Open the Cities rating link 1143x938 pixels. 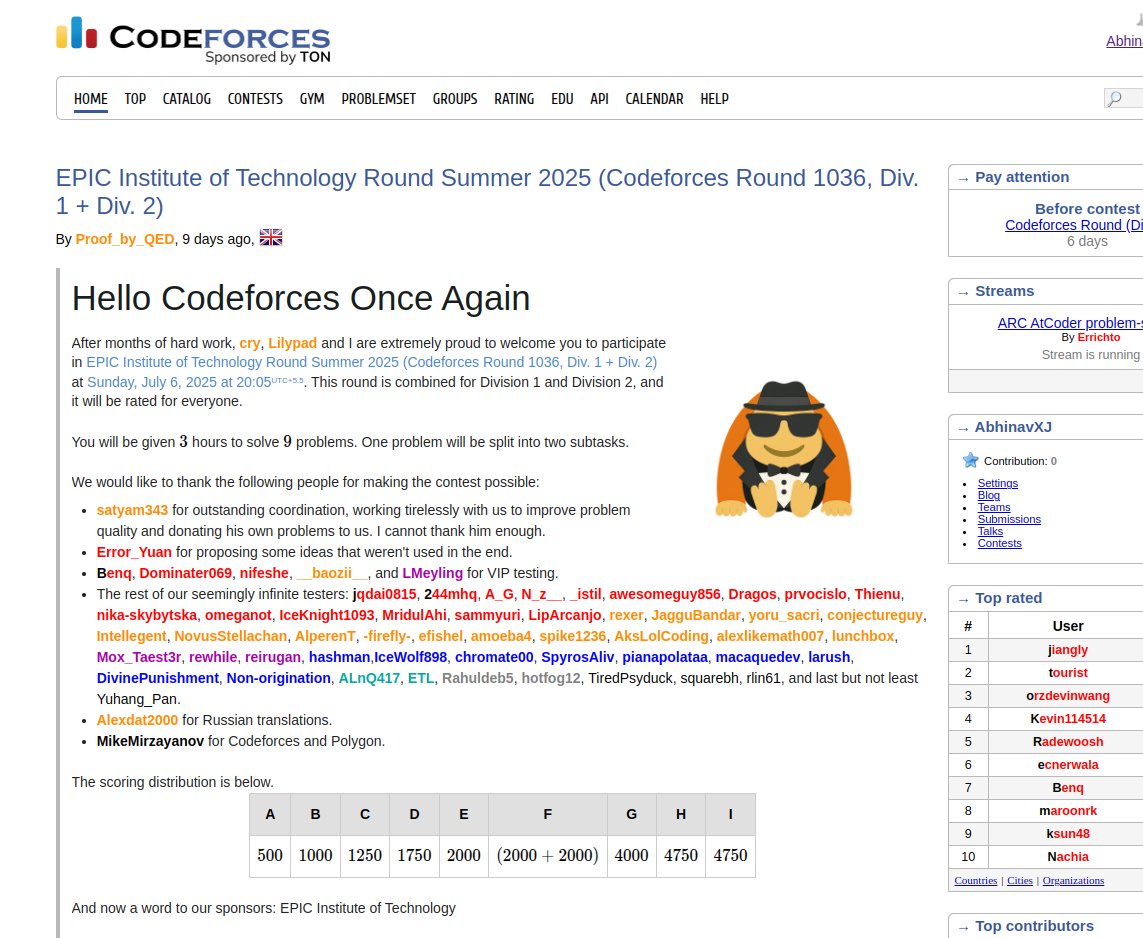1020,880
